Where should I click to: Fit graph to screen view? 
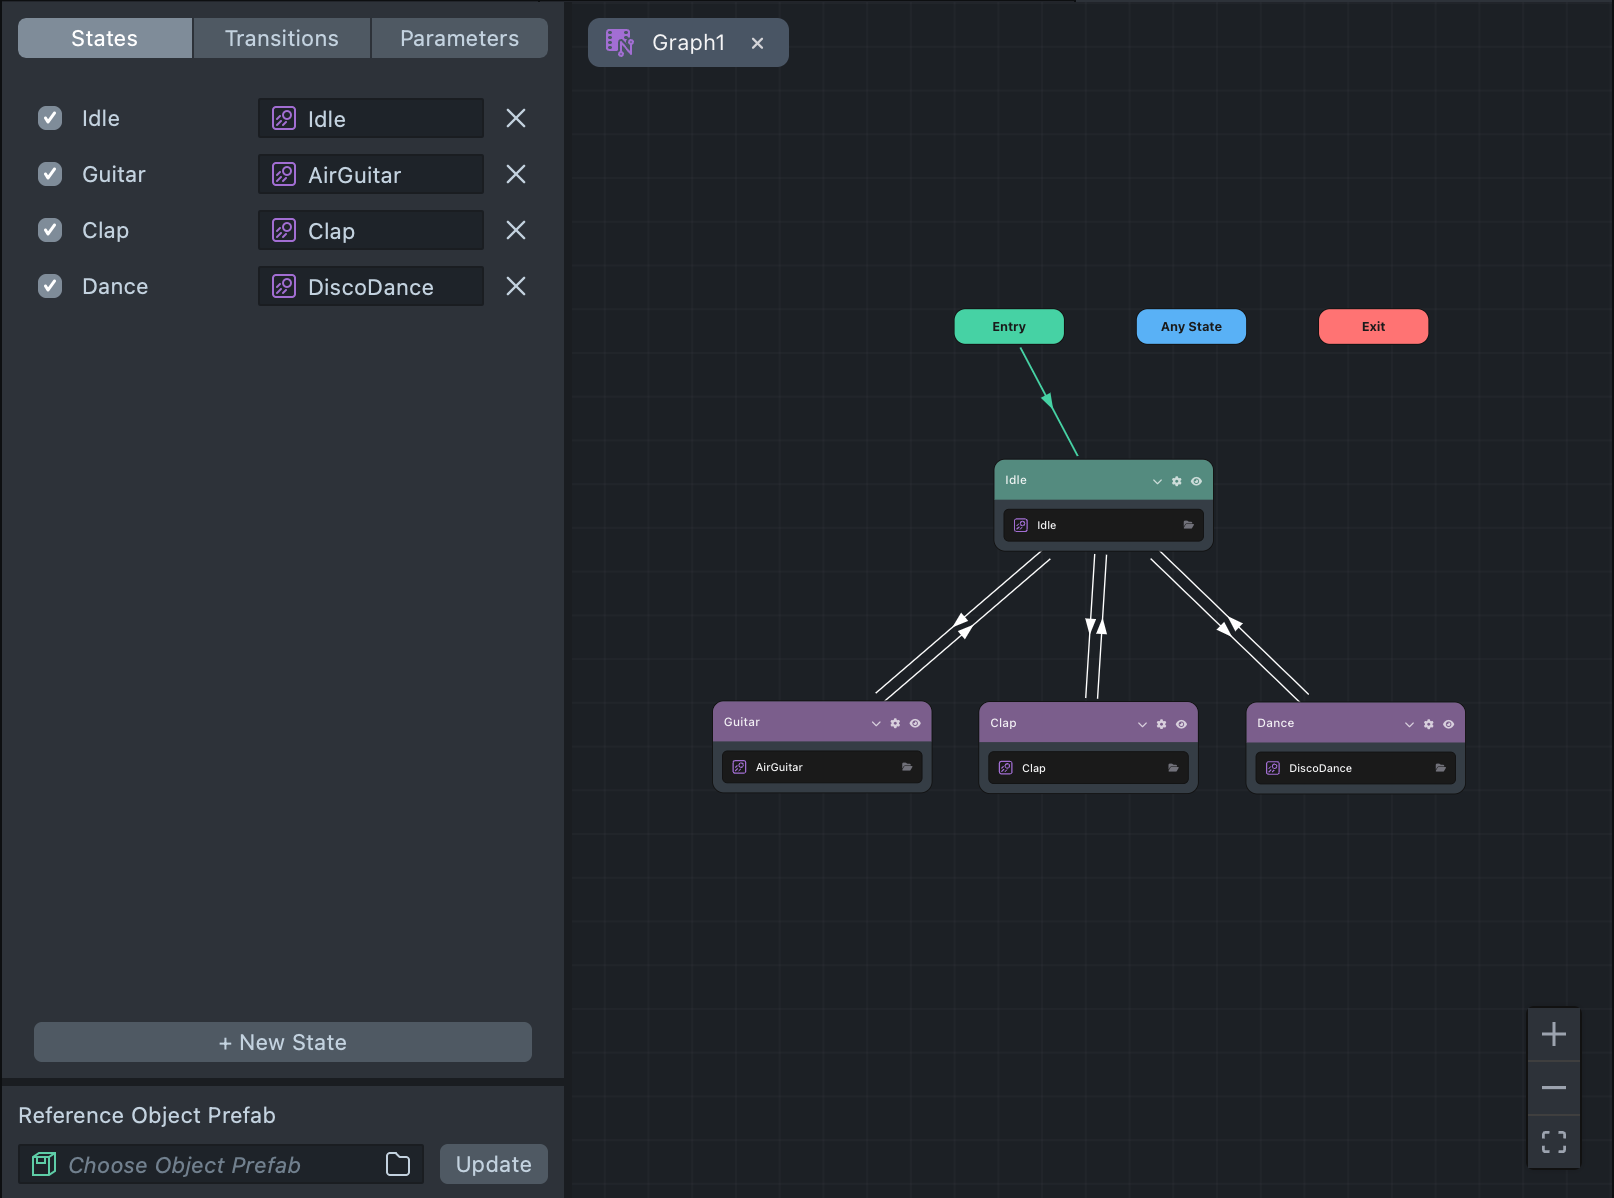point(1553,1142)
